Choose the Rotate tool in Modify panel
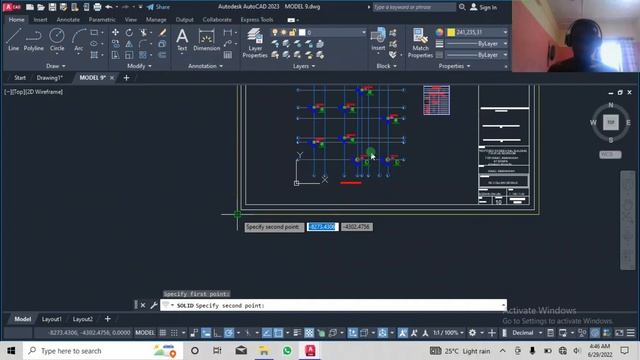The image size is (640, 360). [x=129, y=33]
